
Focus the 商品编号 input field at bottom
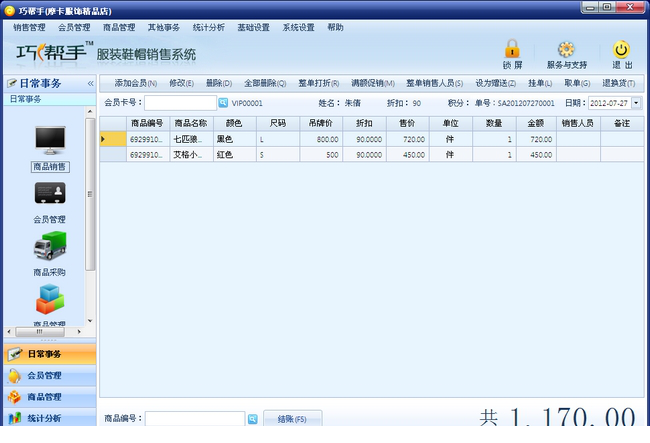[x=195, y=419]
